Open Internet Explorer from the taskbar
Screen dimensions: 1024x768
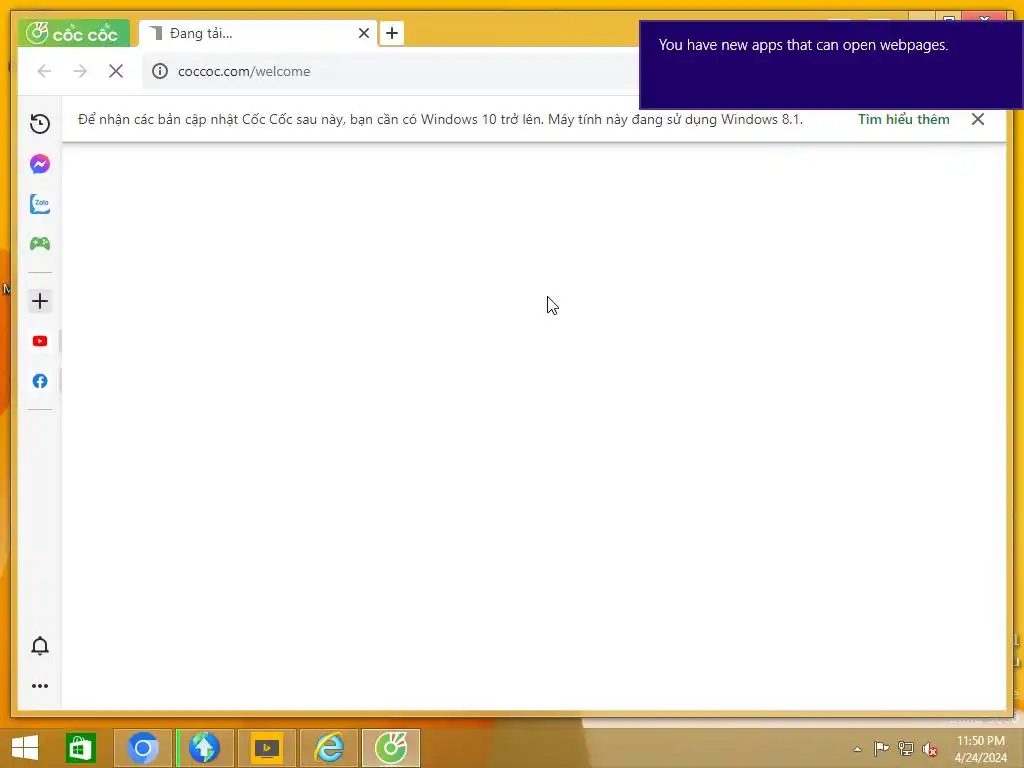pyautogui.click(x=329, y=748)
